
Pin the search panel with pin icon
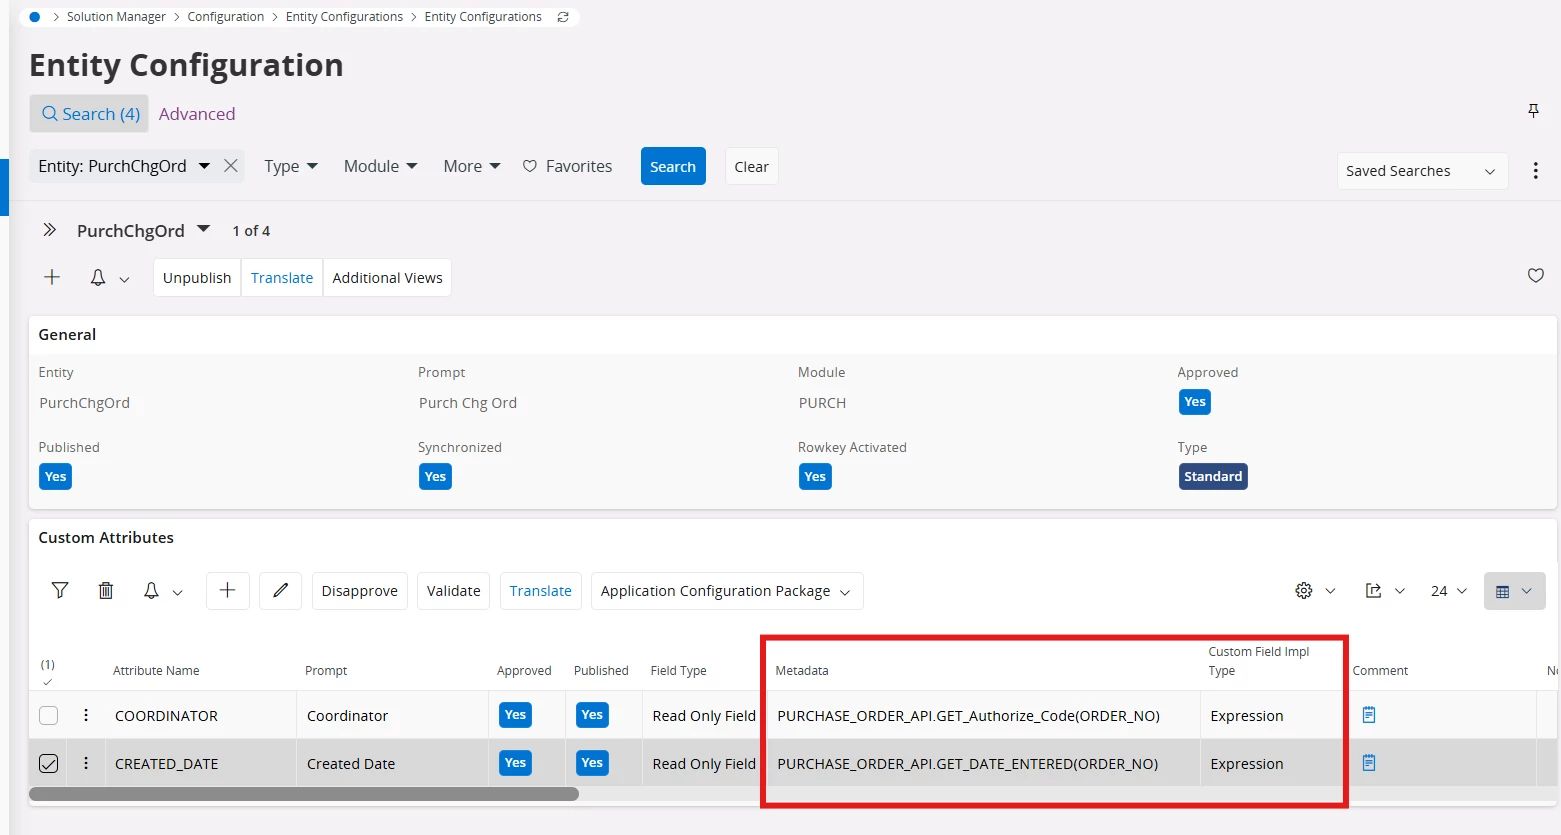point(1533,111)
